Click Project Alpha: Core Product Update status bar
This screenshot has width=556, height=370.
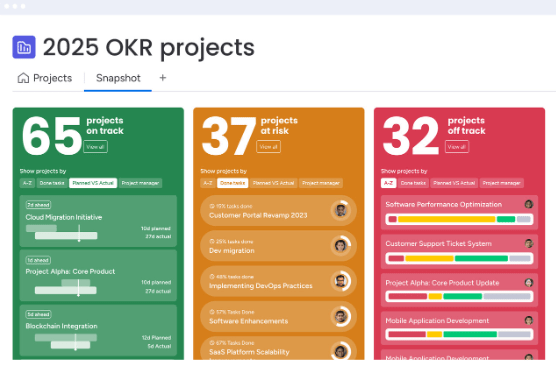[459, 296]
